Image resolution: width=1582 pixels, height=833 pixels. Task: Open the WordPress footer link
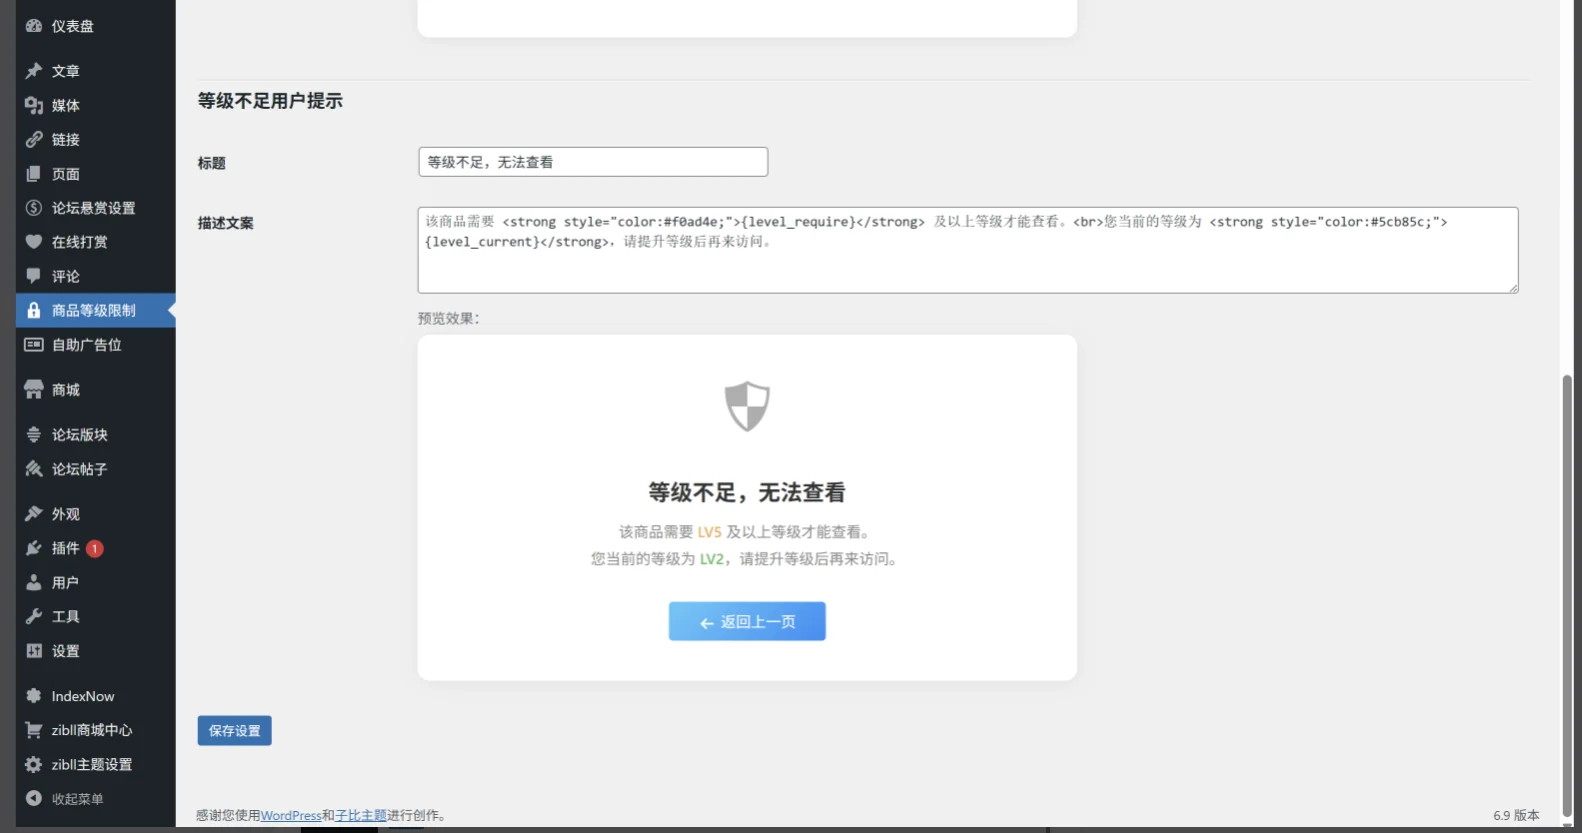click(291, 816)
